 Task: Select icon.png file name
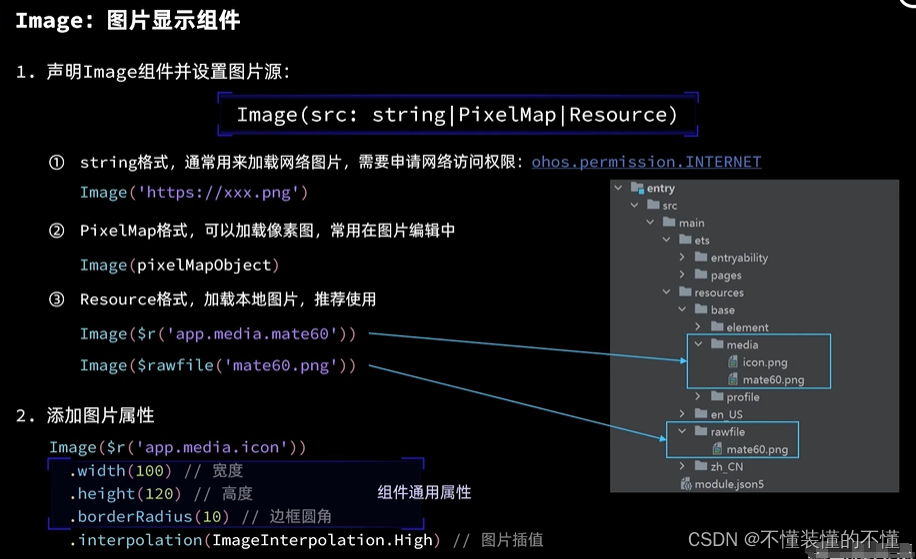tap(765, 363)
